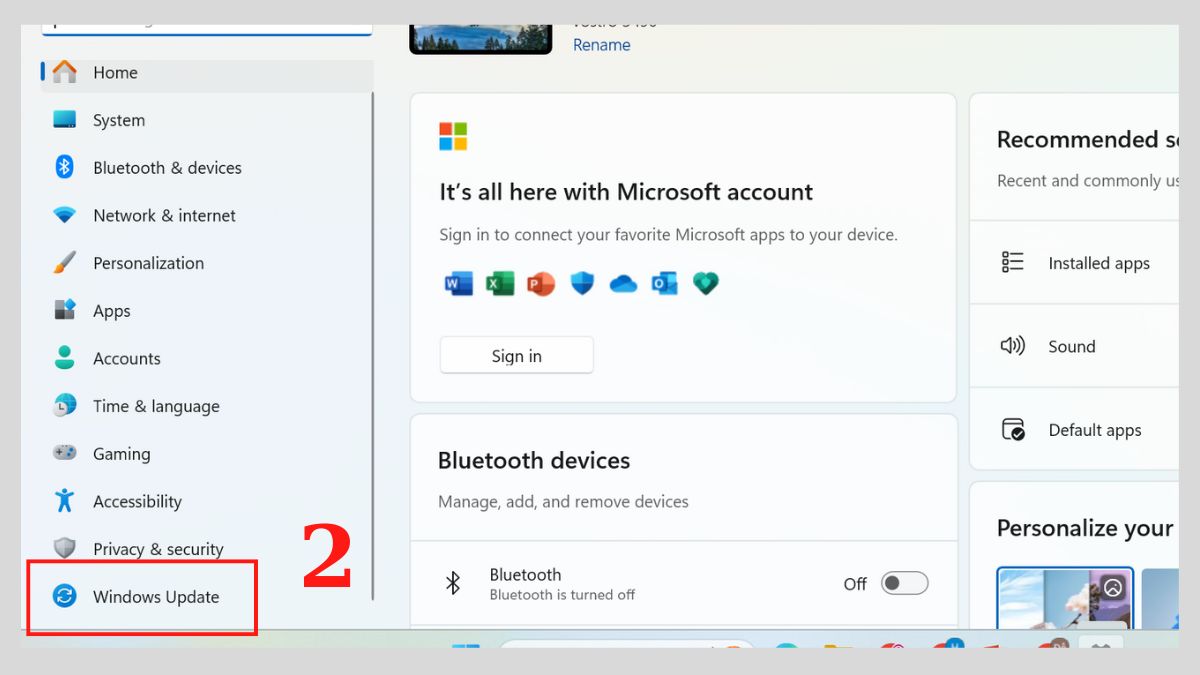Click the Word app icon
The width and height of the screenshot is (1200, 675).
tap(458, 284)
